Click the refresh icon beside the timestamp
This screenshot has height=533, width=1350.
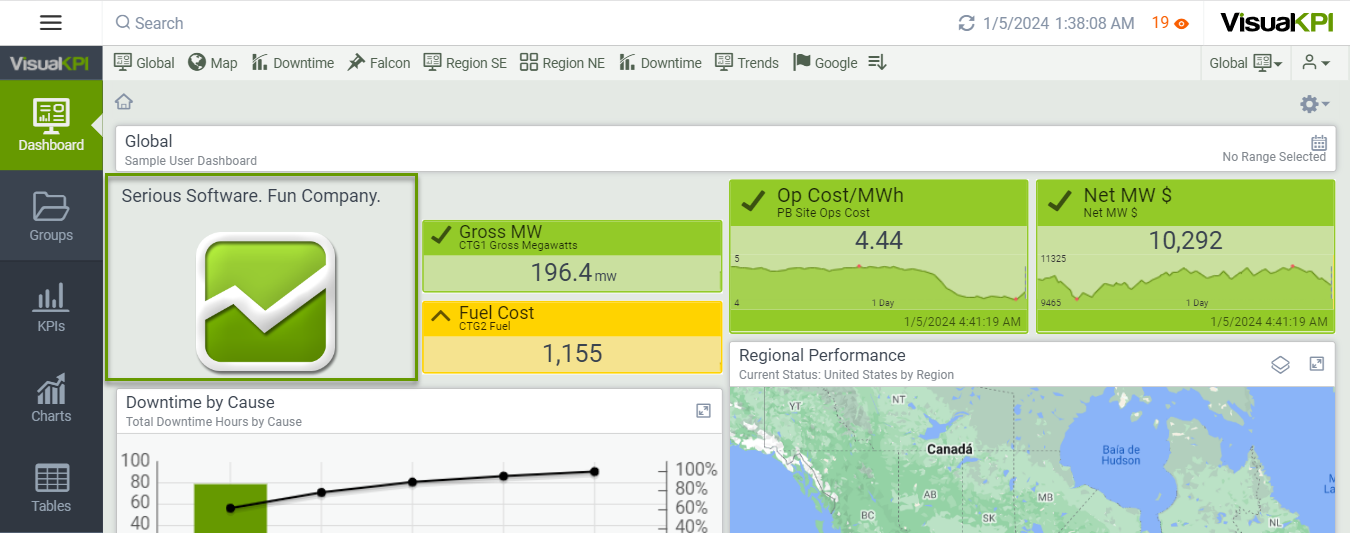966,23
